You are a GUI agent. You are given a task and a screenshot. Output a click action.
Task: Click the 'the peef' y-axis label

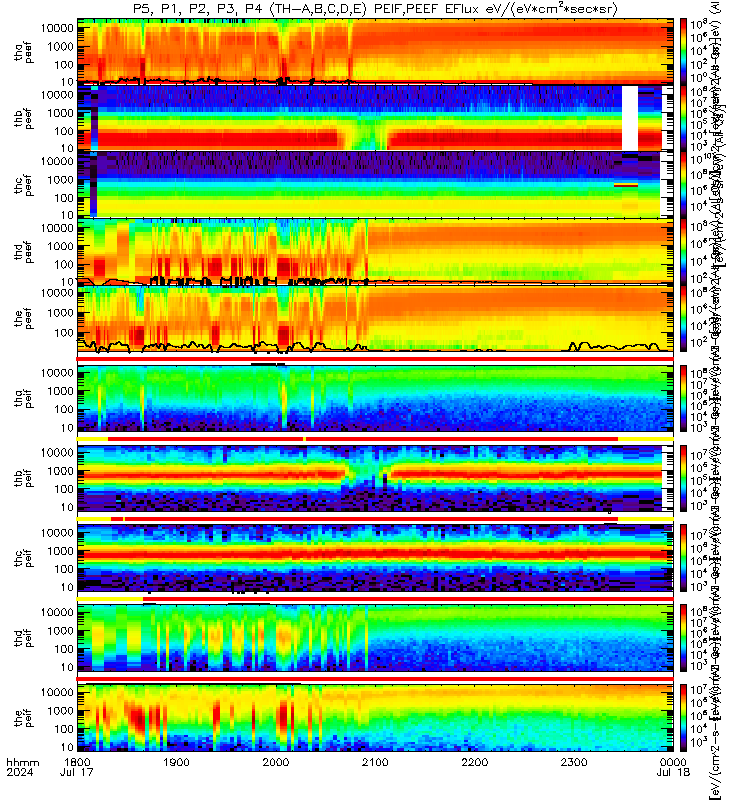click(x=23, y=318)
